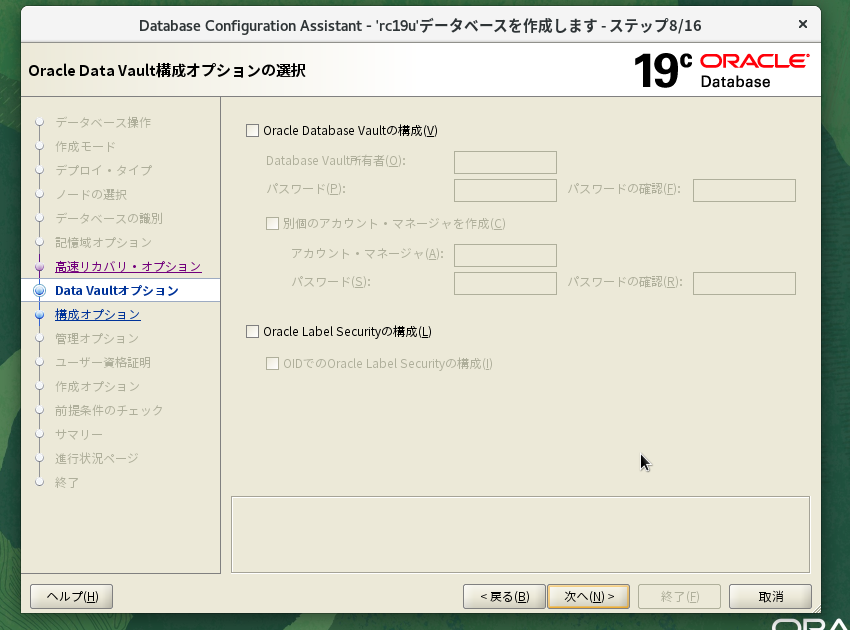
Task: Click the 構成オプション step bullet icon
Action: coord(39,314)
